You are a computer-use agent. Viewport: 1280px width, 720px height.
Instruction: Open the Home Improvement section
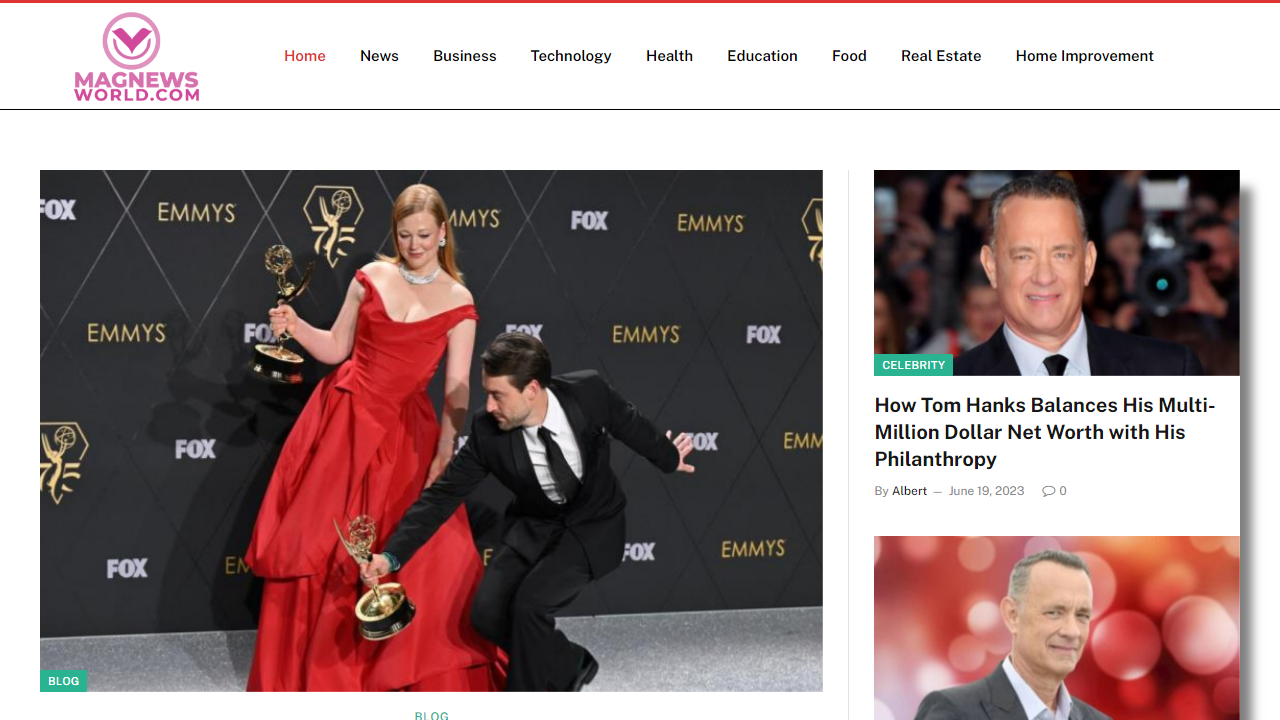(x=1084, y=56)
